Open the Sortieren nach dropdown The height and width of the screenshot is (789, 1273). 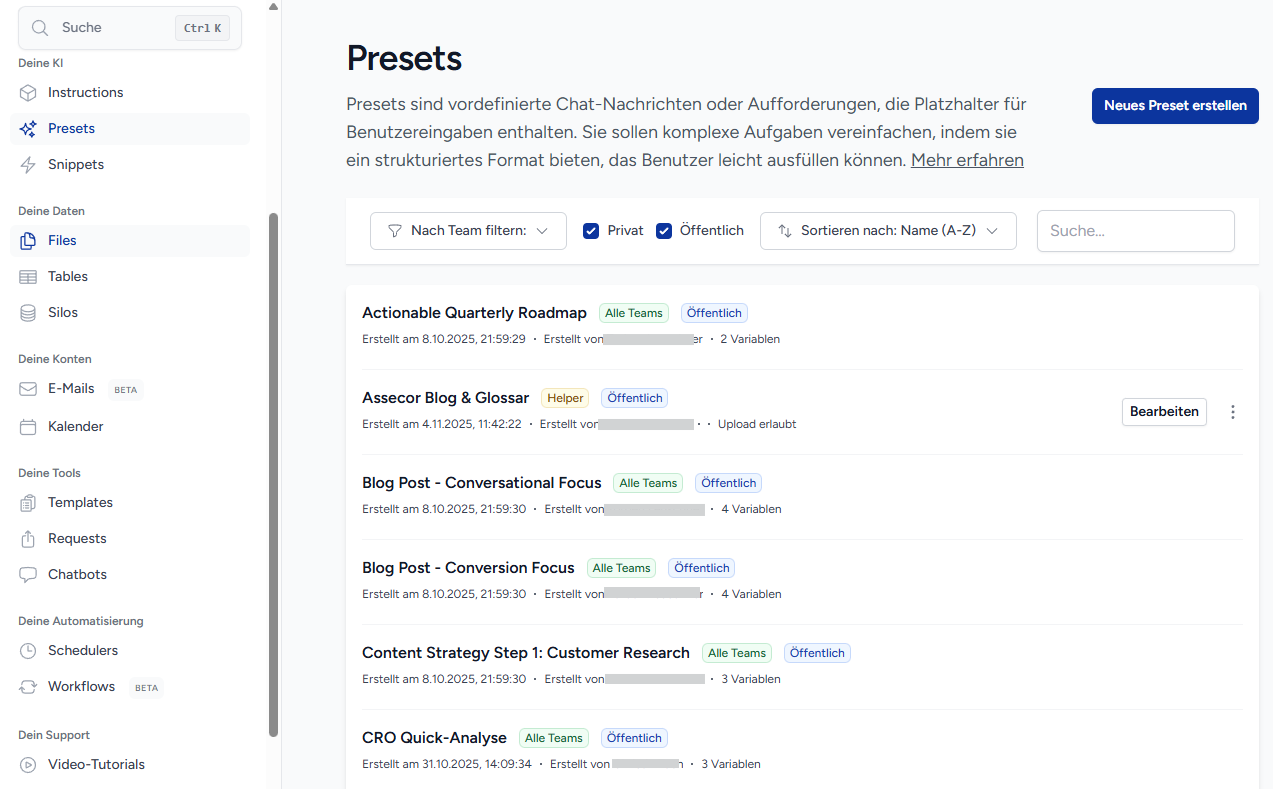pos(887,230)
